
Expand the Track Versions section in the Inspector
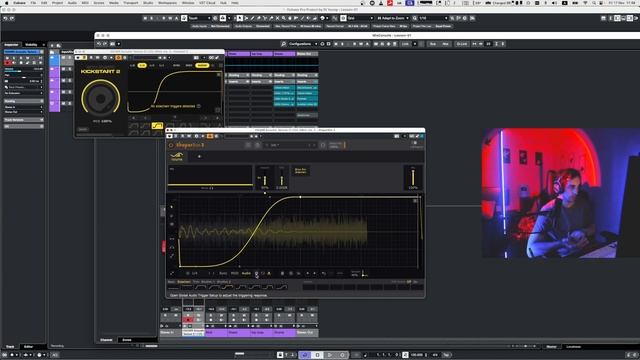click(x=24, y=120)
